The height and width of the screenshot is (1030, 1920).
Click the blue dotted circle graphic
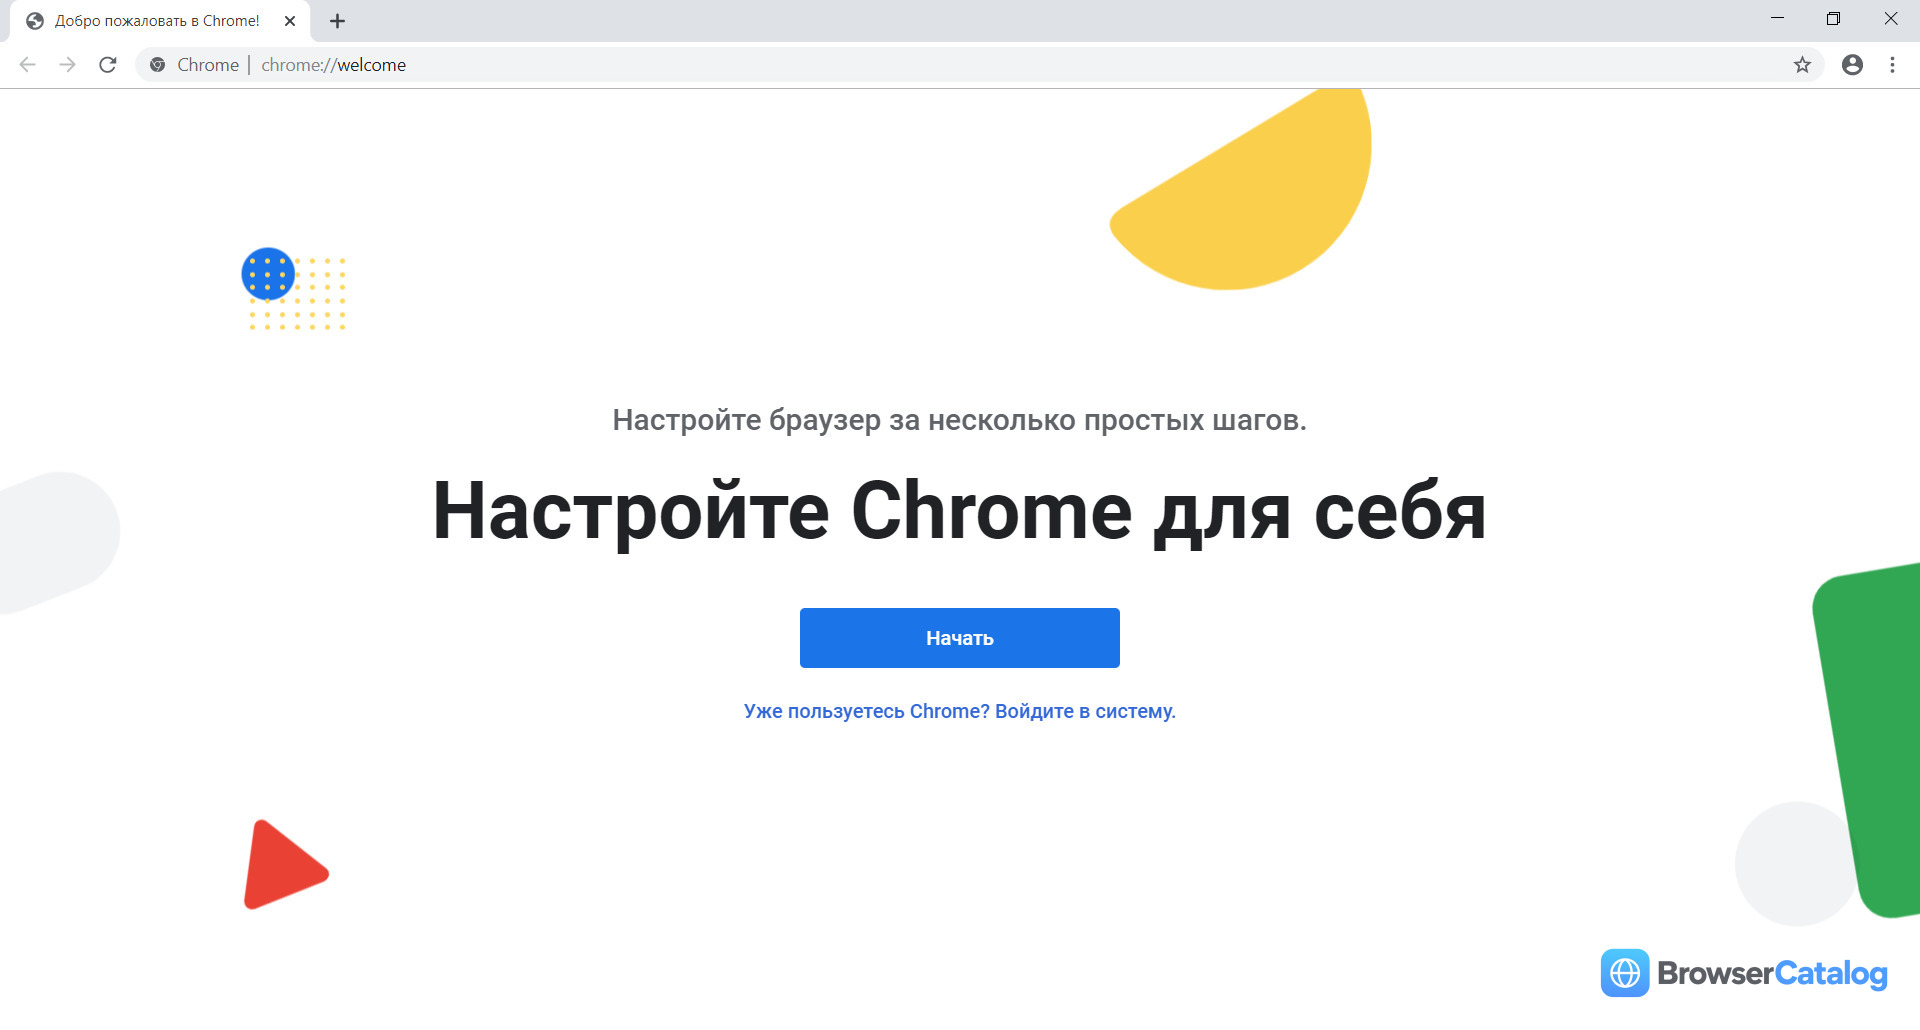pyautogui.click(x=268, y=274)
